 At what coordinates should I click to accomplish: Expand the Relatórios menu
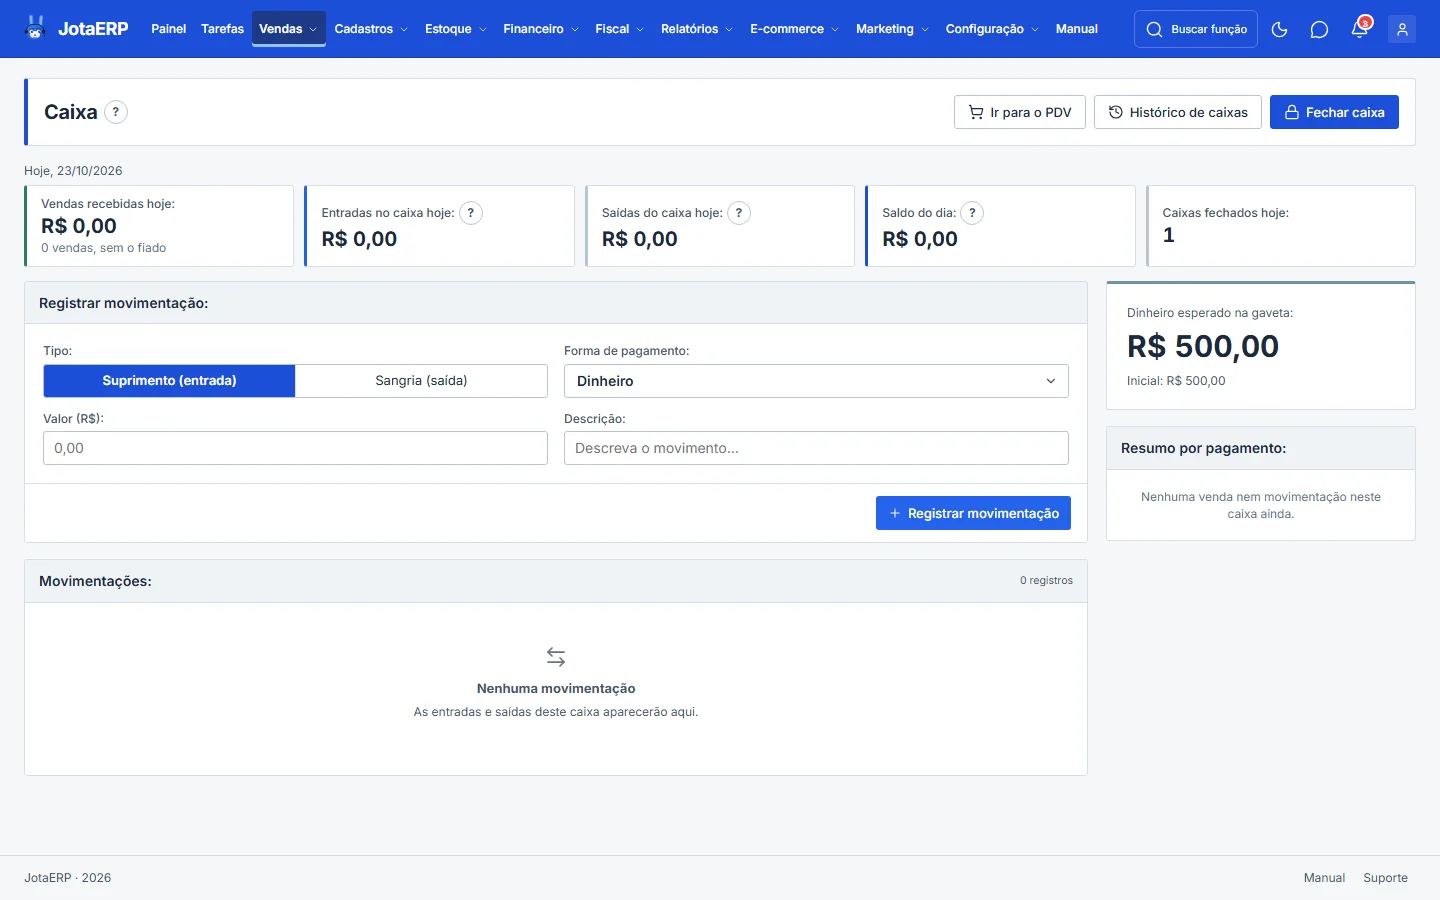[696, 29]
